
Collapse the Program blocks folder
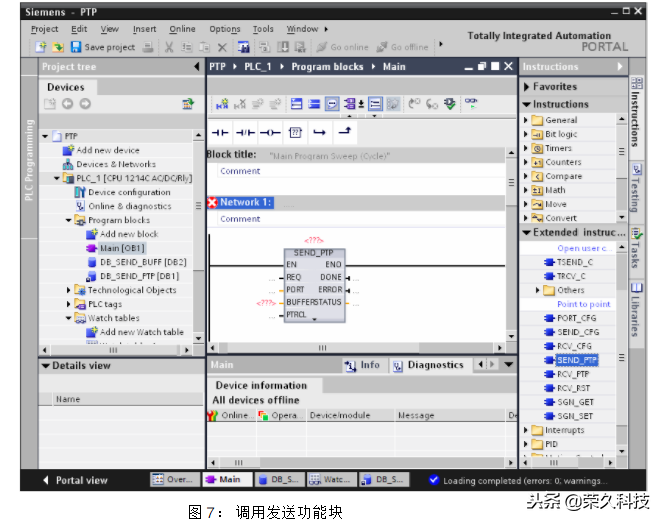point(69,220)
